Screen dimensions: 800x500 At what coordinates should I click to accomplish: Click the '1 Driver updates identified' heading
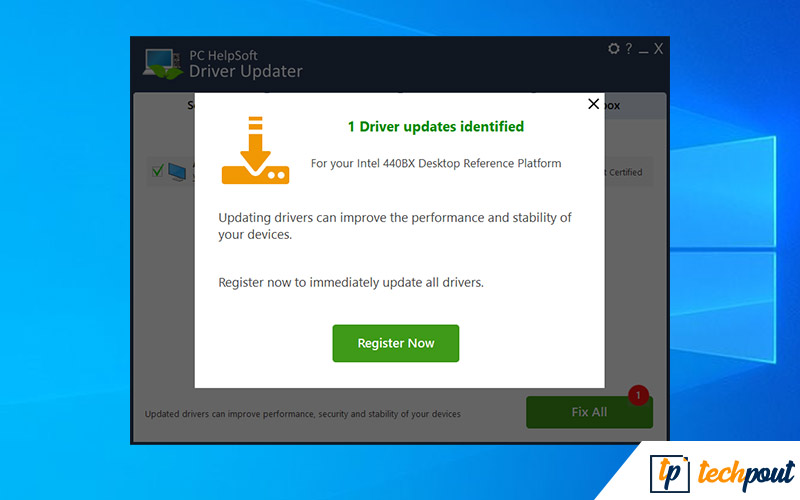(x=436, y=127)
